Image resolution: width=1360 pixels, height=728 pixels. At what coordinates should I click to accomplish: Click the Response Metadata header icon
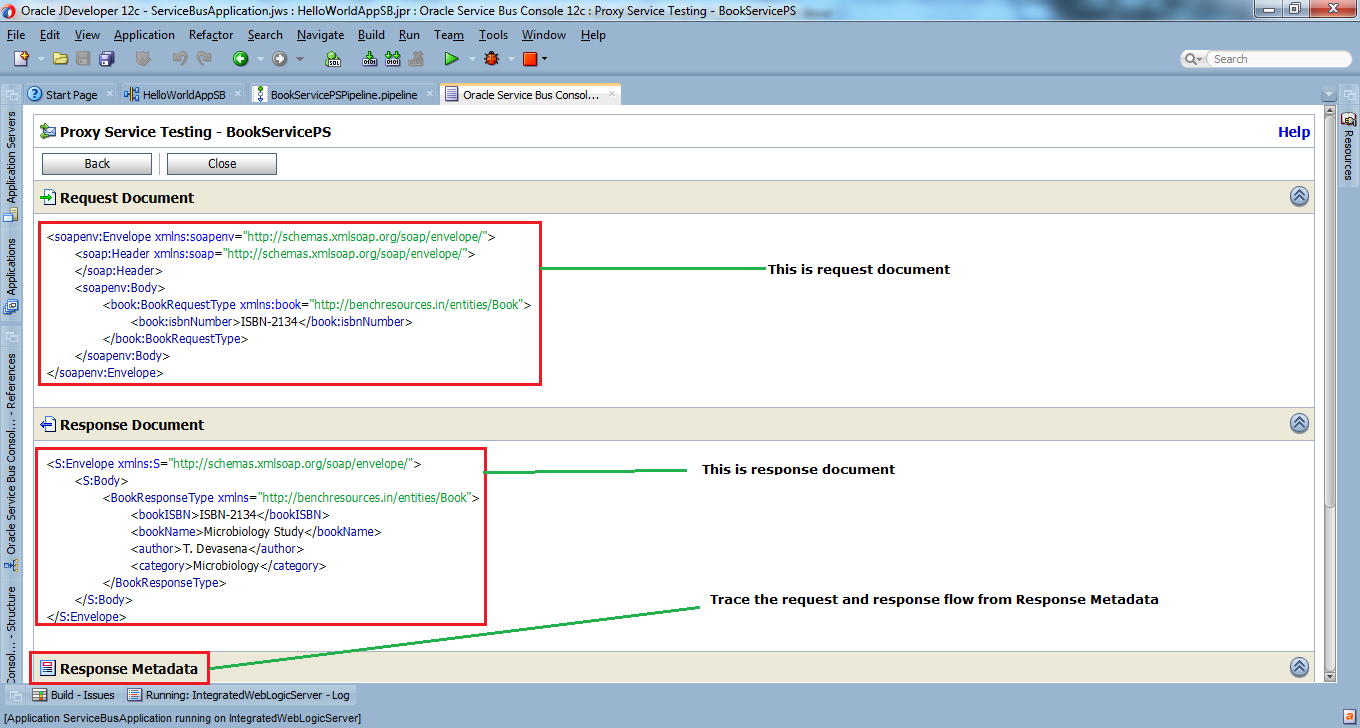47,668
